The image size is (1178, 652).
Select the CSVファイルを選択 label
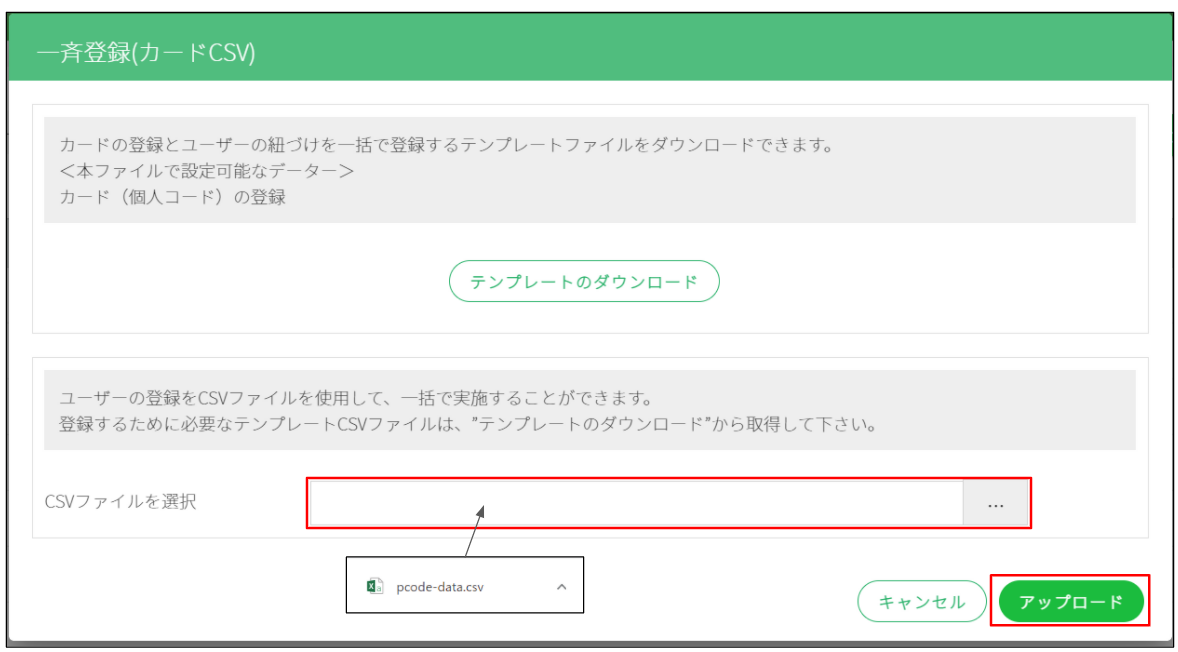pyautogui.click(x=120, y=502)
